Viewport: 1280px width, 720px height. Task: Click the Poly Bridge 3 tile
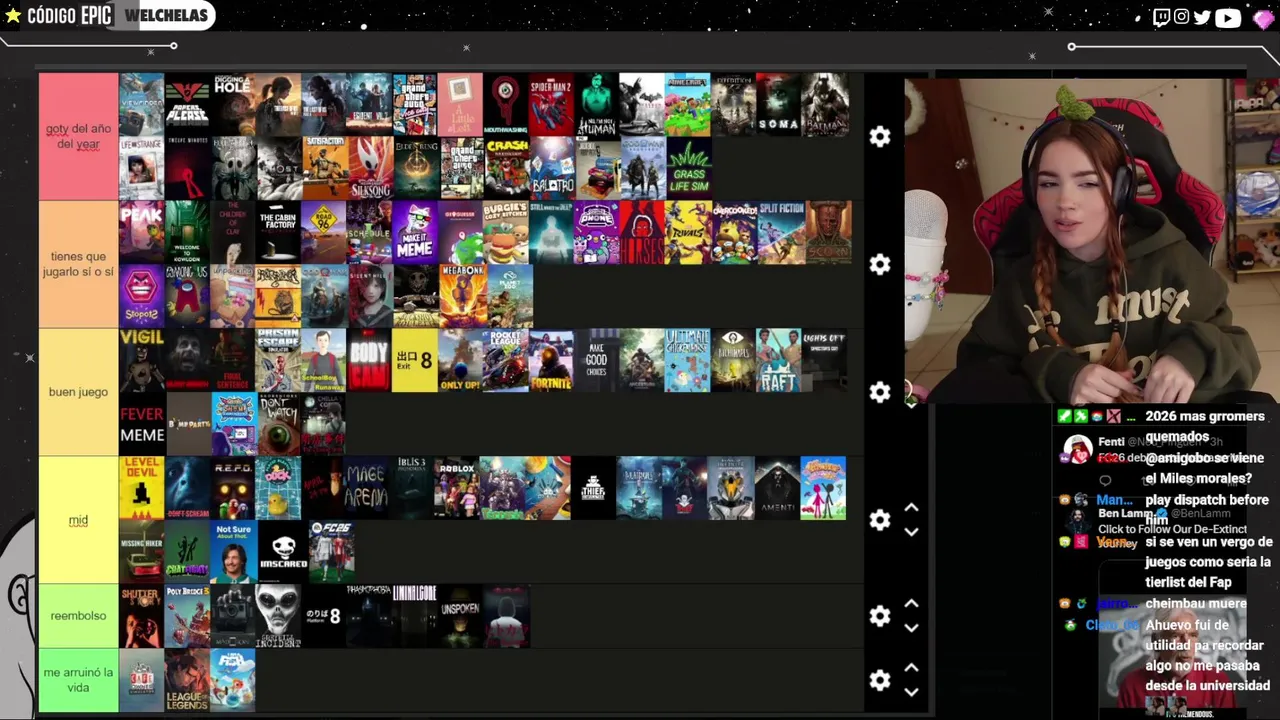pyautogui.click(x=187, y=616)
